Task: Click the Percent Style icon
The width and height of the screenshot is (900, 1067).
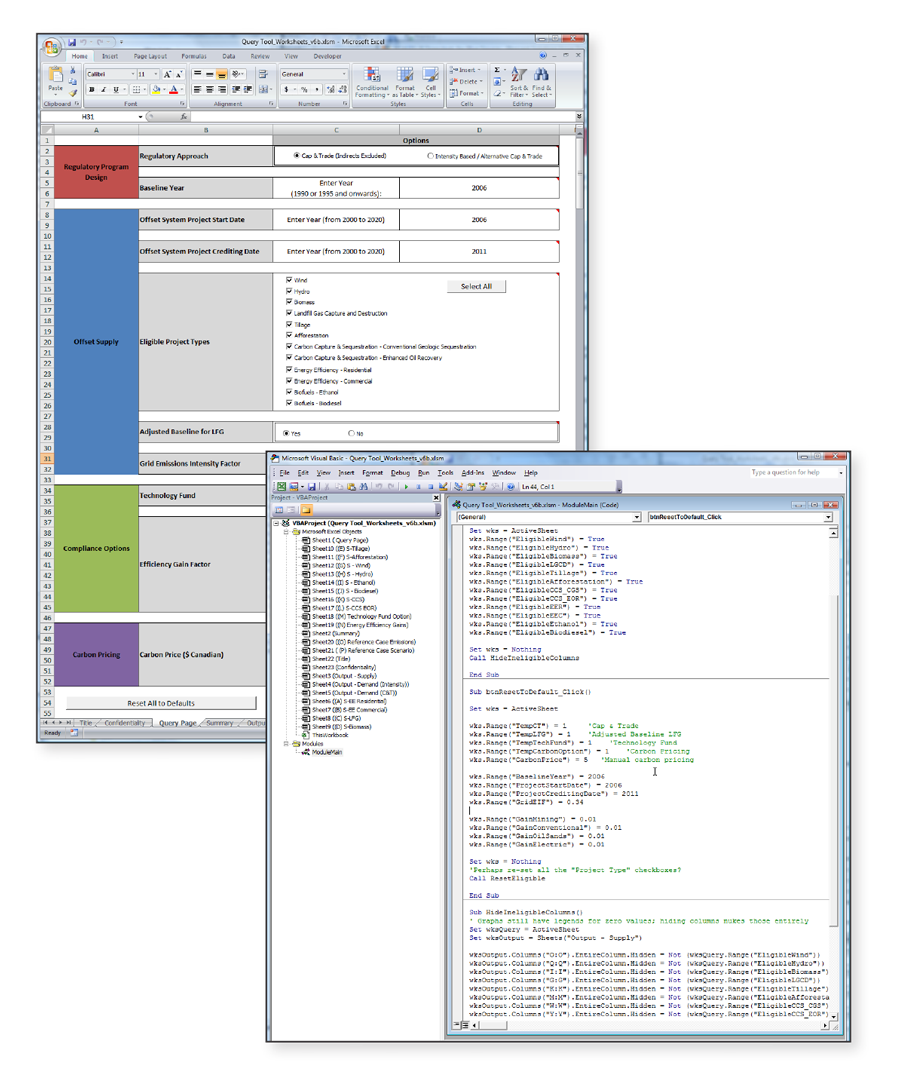Action: point(304,90)
